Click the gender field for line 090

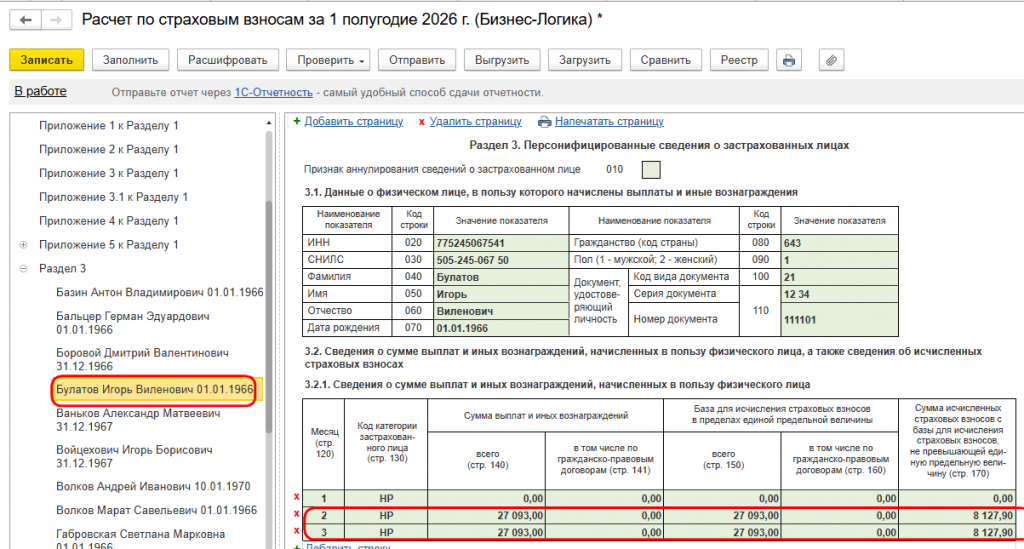pos(839,260)
